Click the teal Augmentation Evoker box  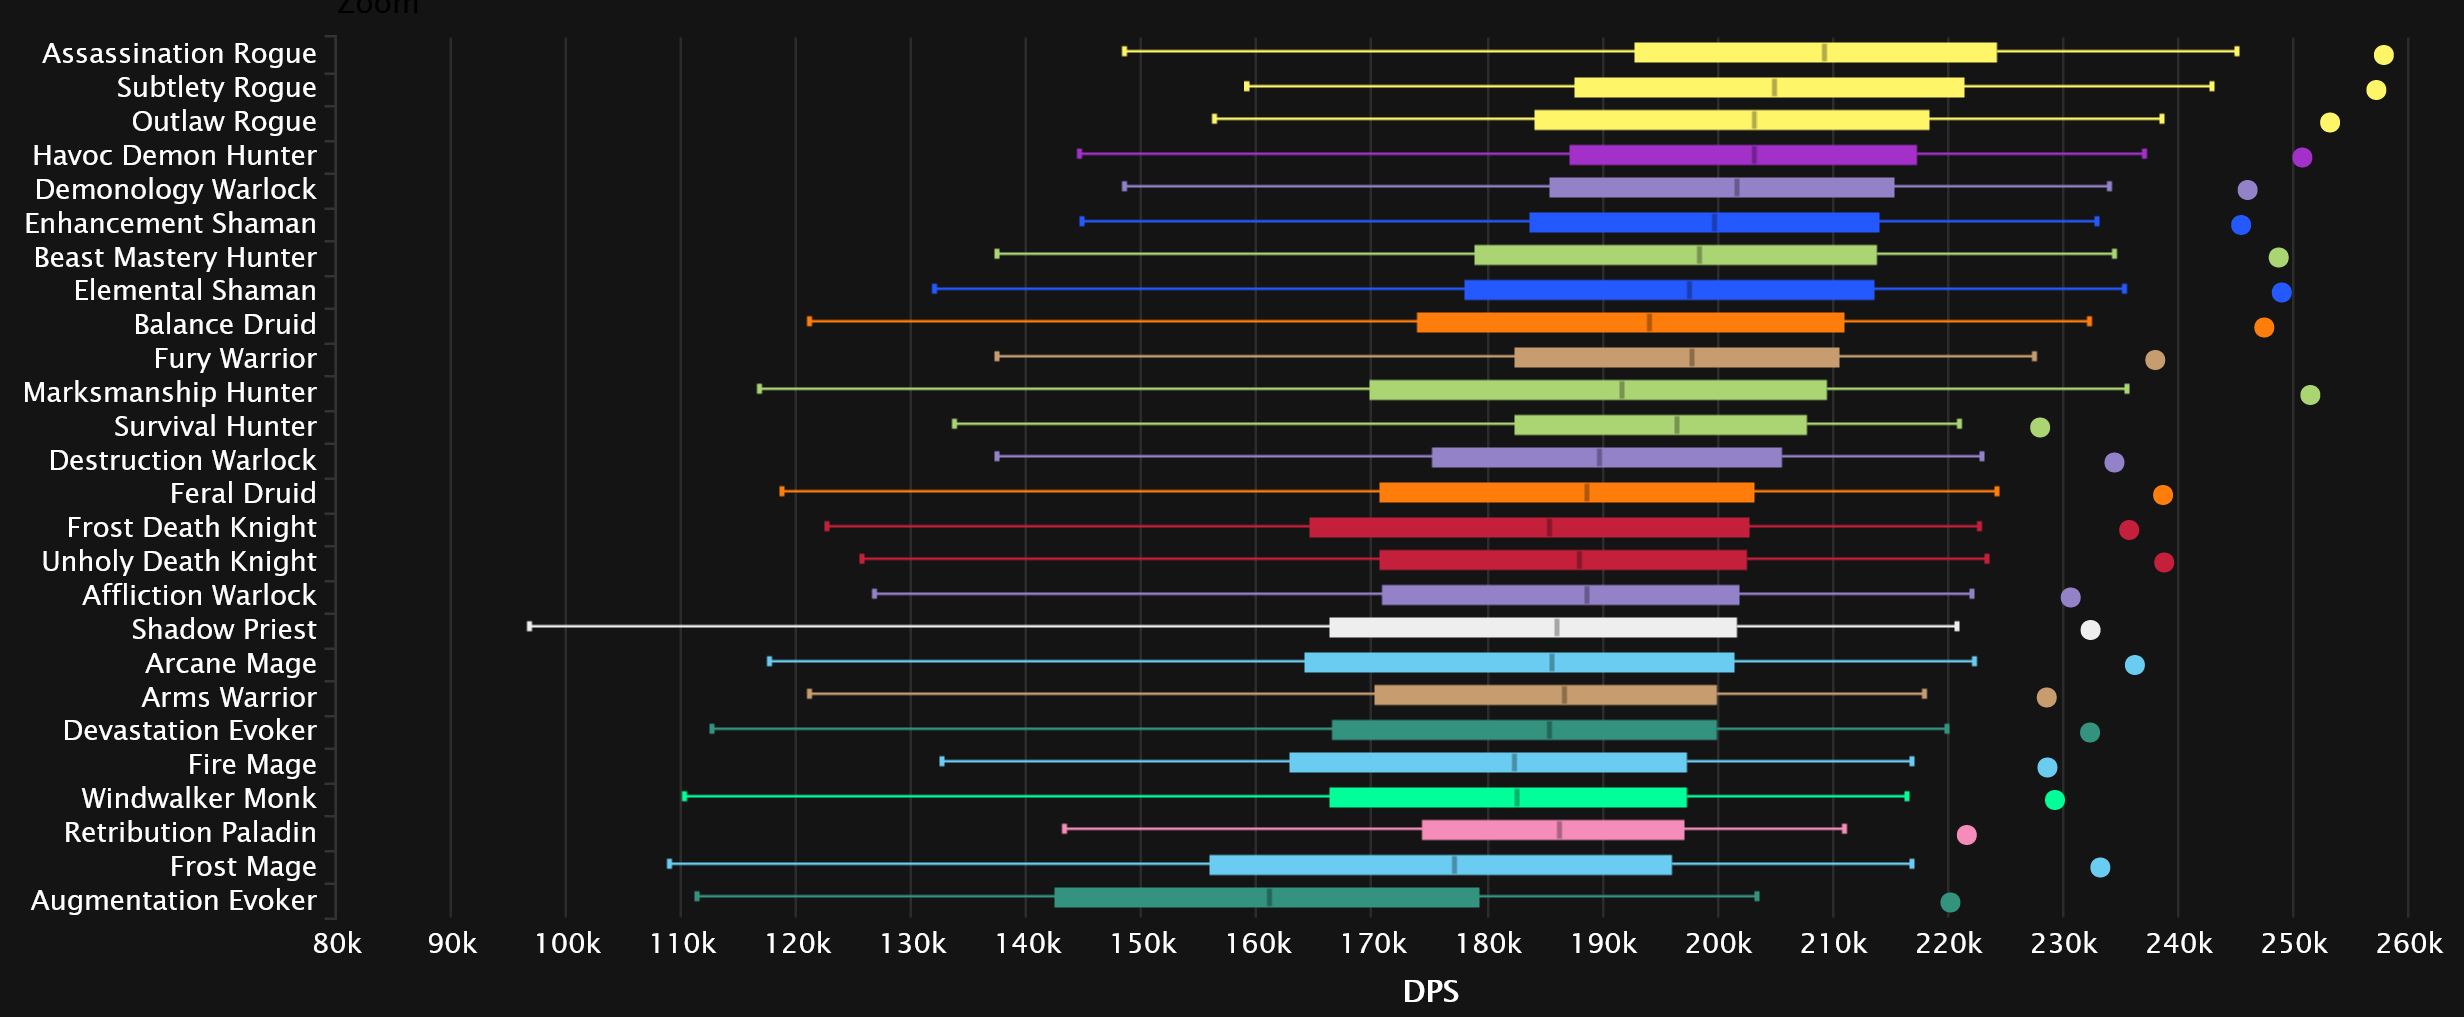1267,897
